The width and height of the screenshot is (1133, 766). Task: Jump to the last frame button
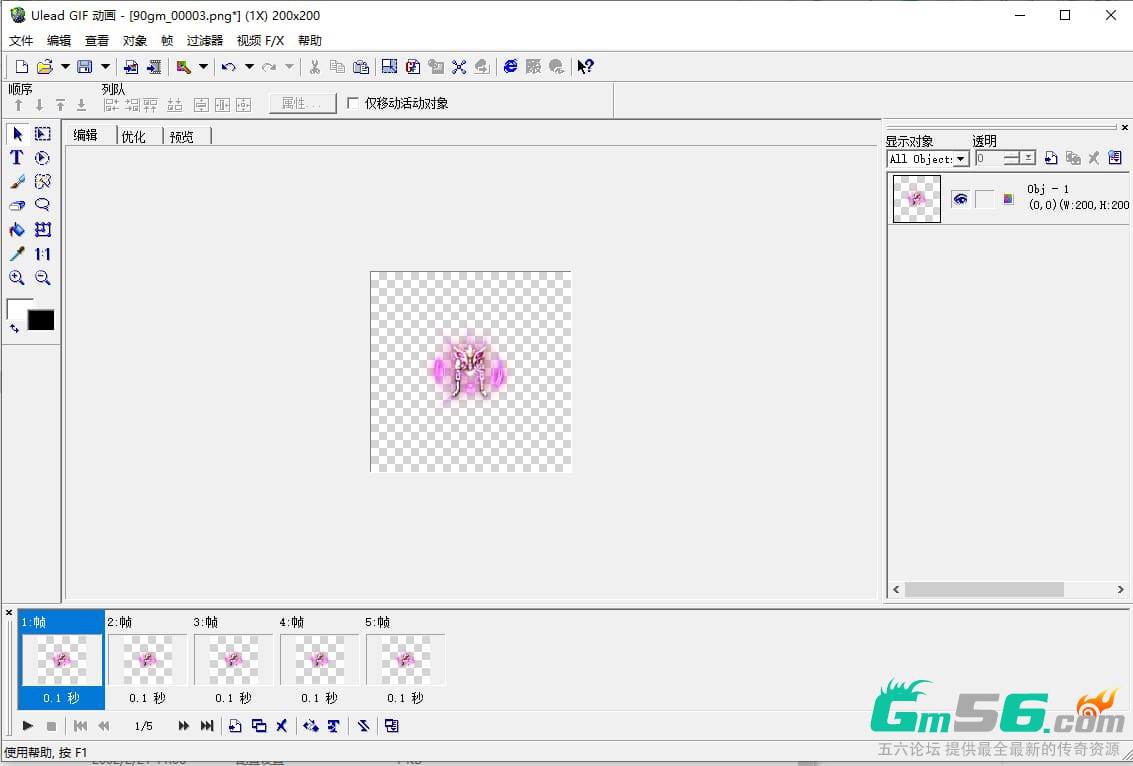tap(207, 726)
